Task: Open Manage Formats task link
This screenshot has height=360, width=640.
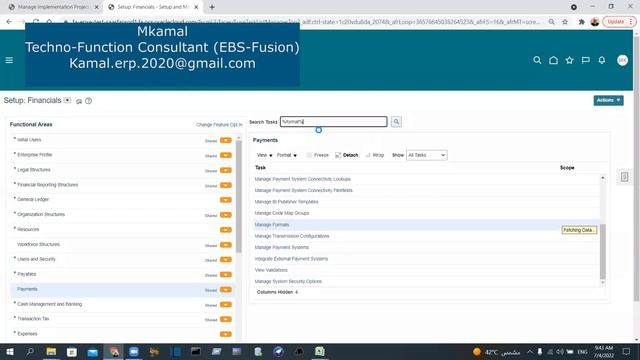Action: coord(272,225)
